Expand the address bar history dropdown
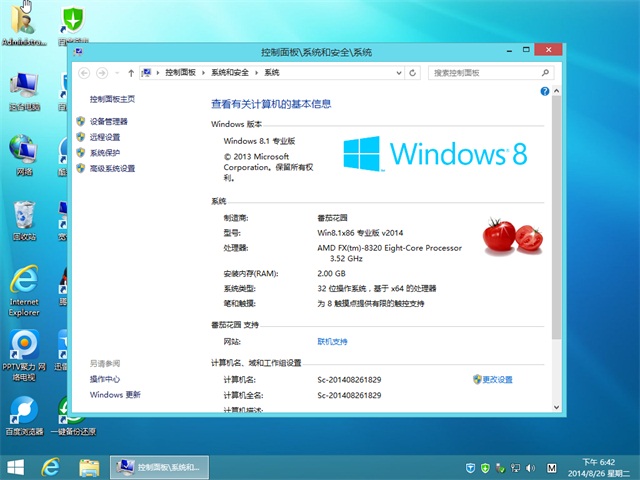 (x=400, y=73)
